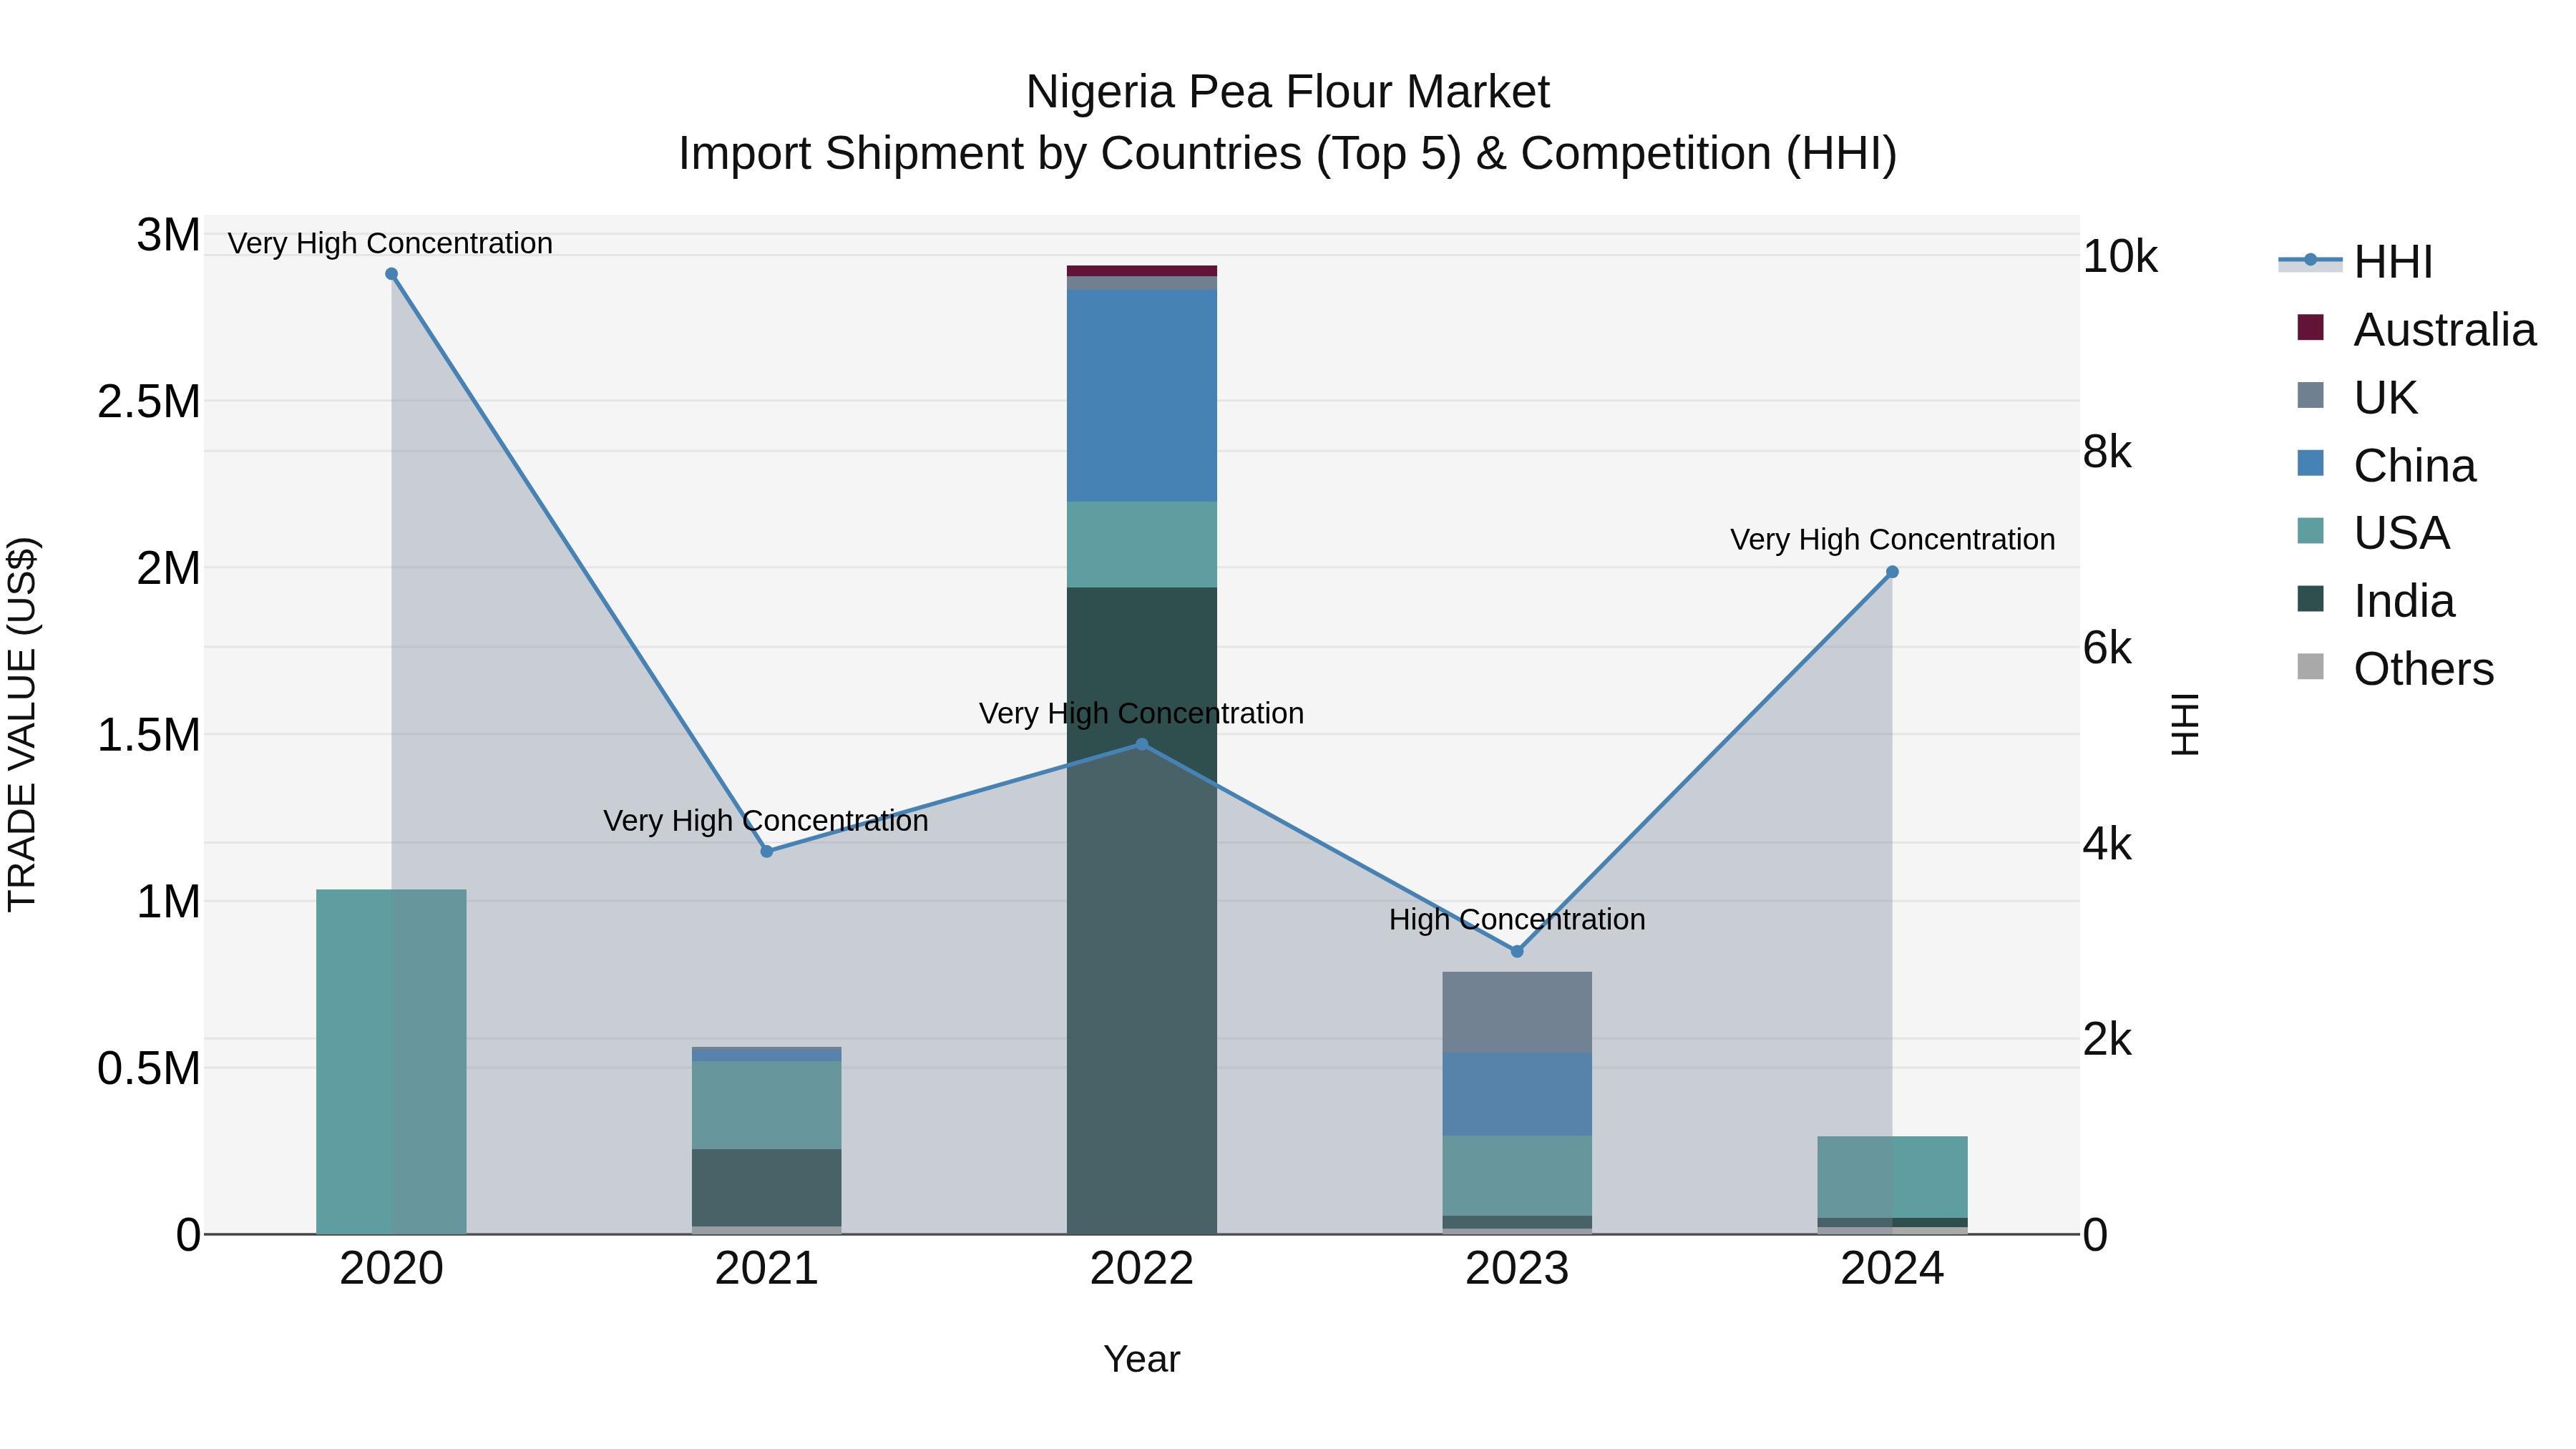Click the 2021 HHI data point
The height and width of the screenshot is (1449, 2576).
coord(767,852)
